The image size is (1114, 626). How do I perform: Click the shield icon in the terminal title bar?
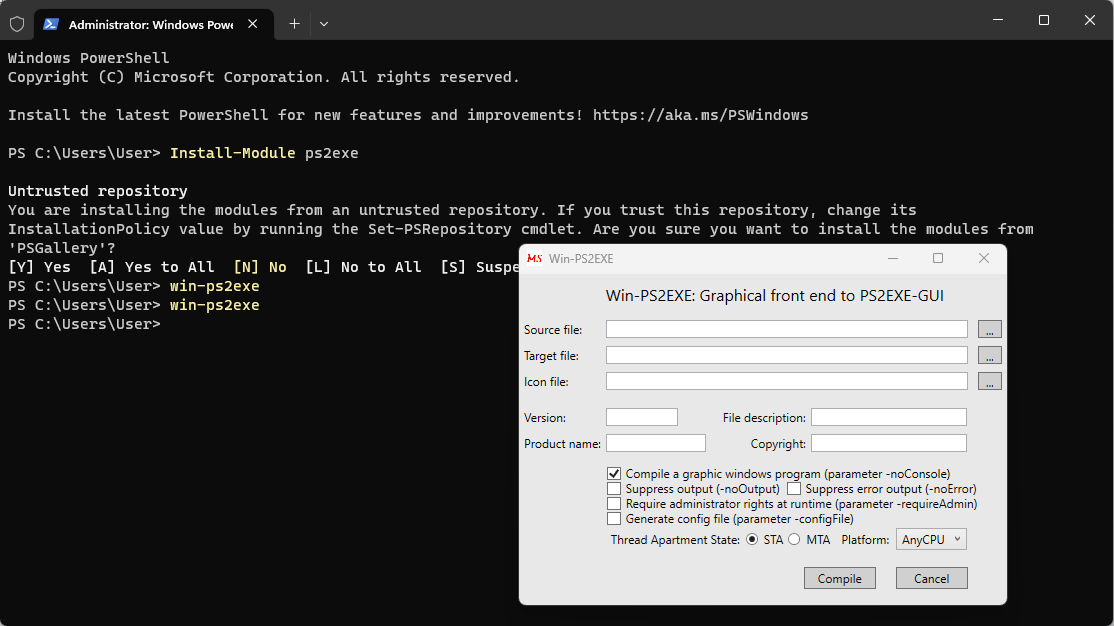[x=17, y=24]
